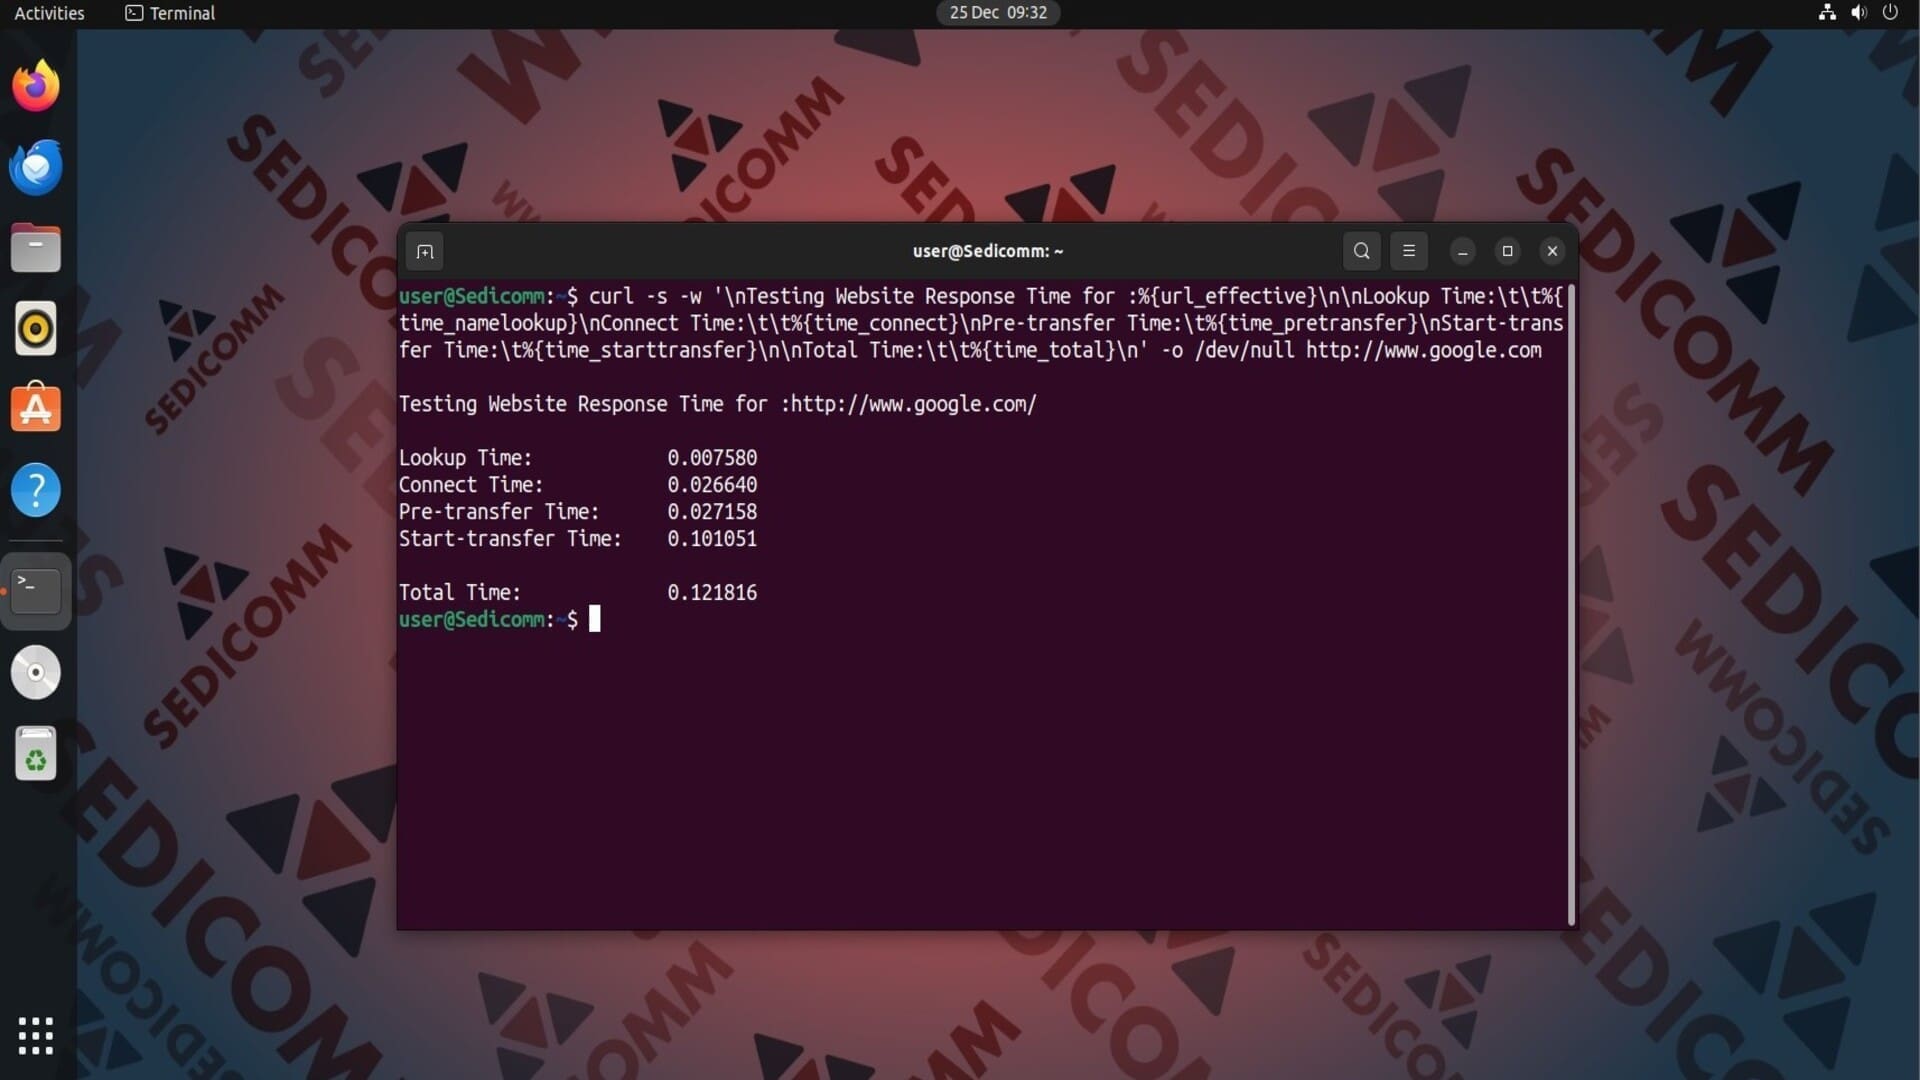The width and height of the screenshot is (1920, 1080).
Task: Click the Activities button
Action: pos(49,13)
